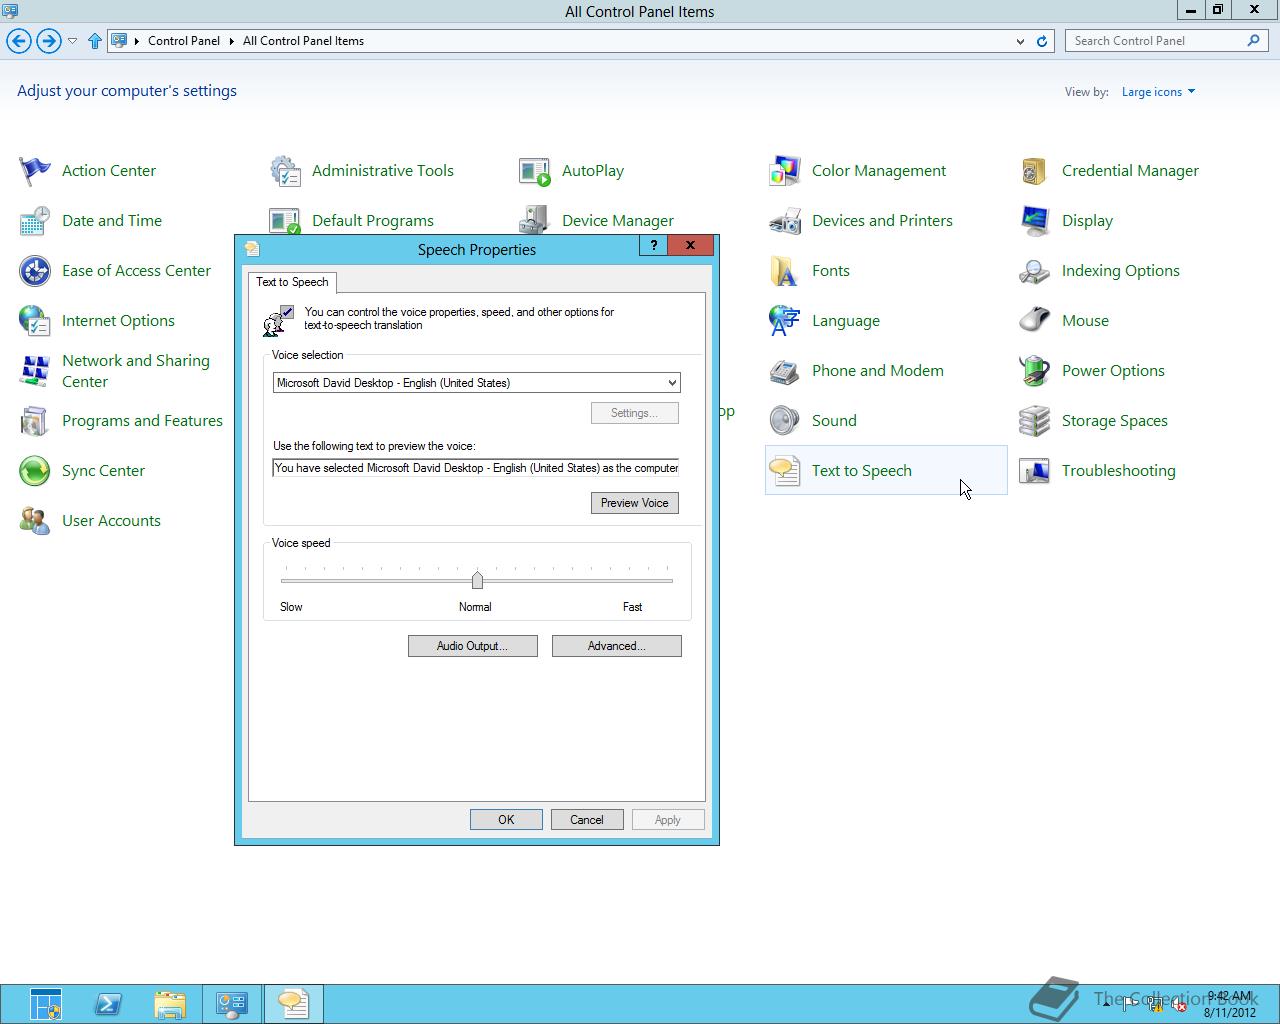The width and height of the screenshot is (1280, 1024).
Task: Go up one folder level
Action: [x=95, y=41]
